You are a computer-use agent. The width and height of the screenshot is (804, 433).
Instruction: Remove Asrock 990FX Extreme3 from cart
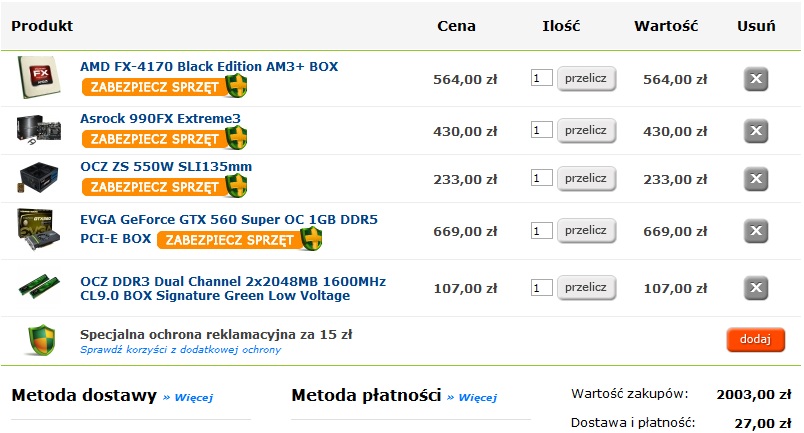click(756, 131)
